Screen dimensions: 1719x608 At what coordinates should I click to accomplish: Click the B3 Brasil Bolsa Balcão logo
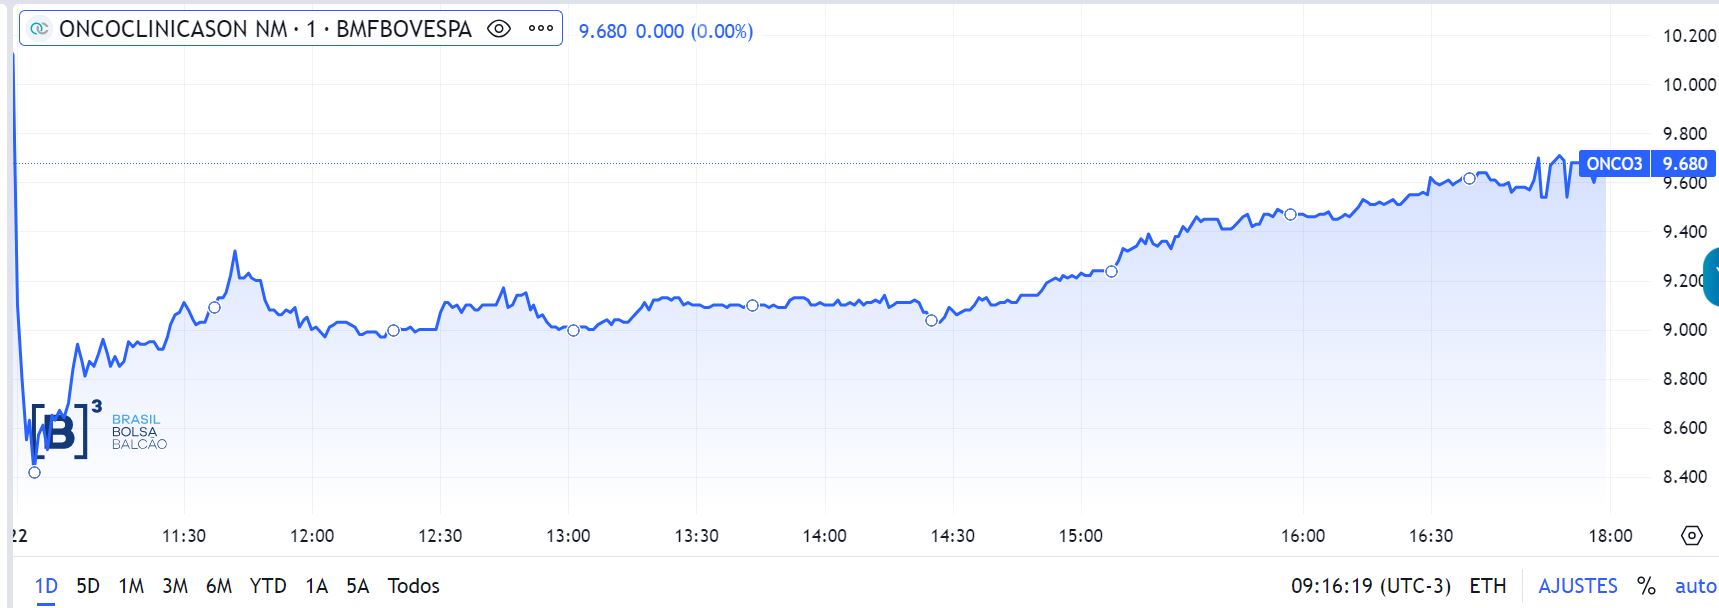[x=97, y=432]
